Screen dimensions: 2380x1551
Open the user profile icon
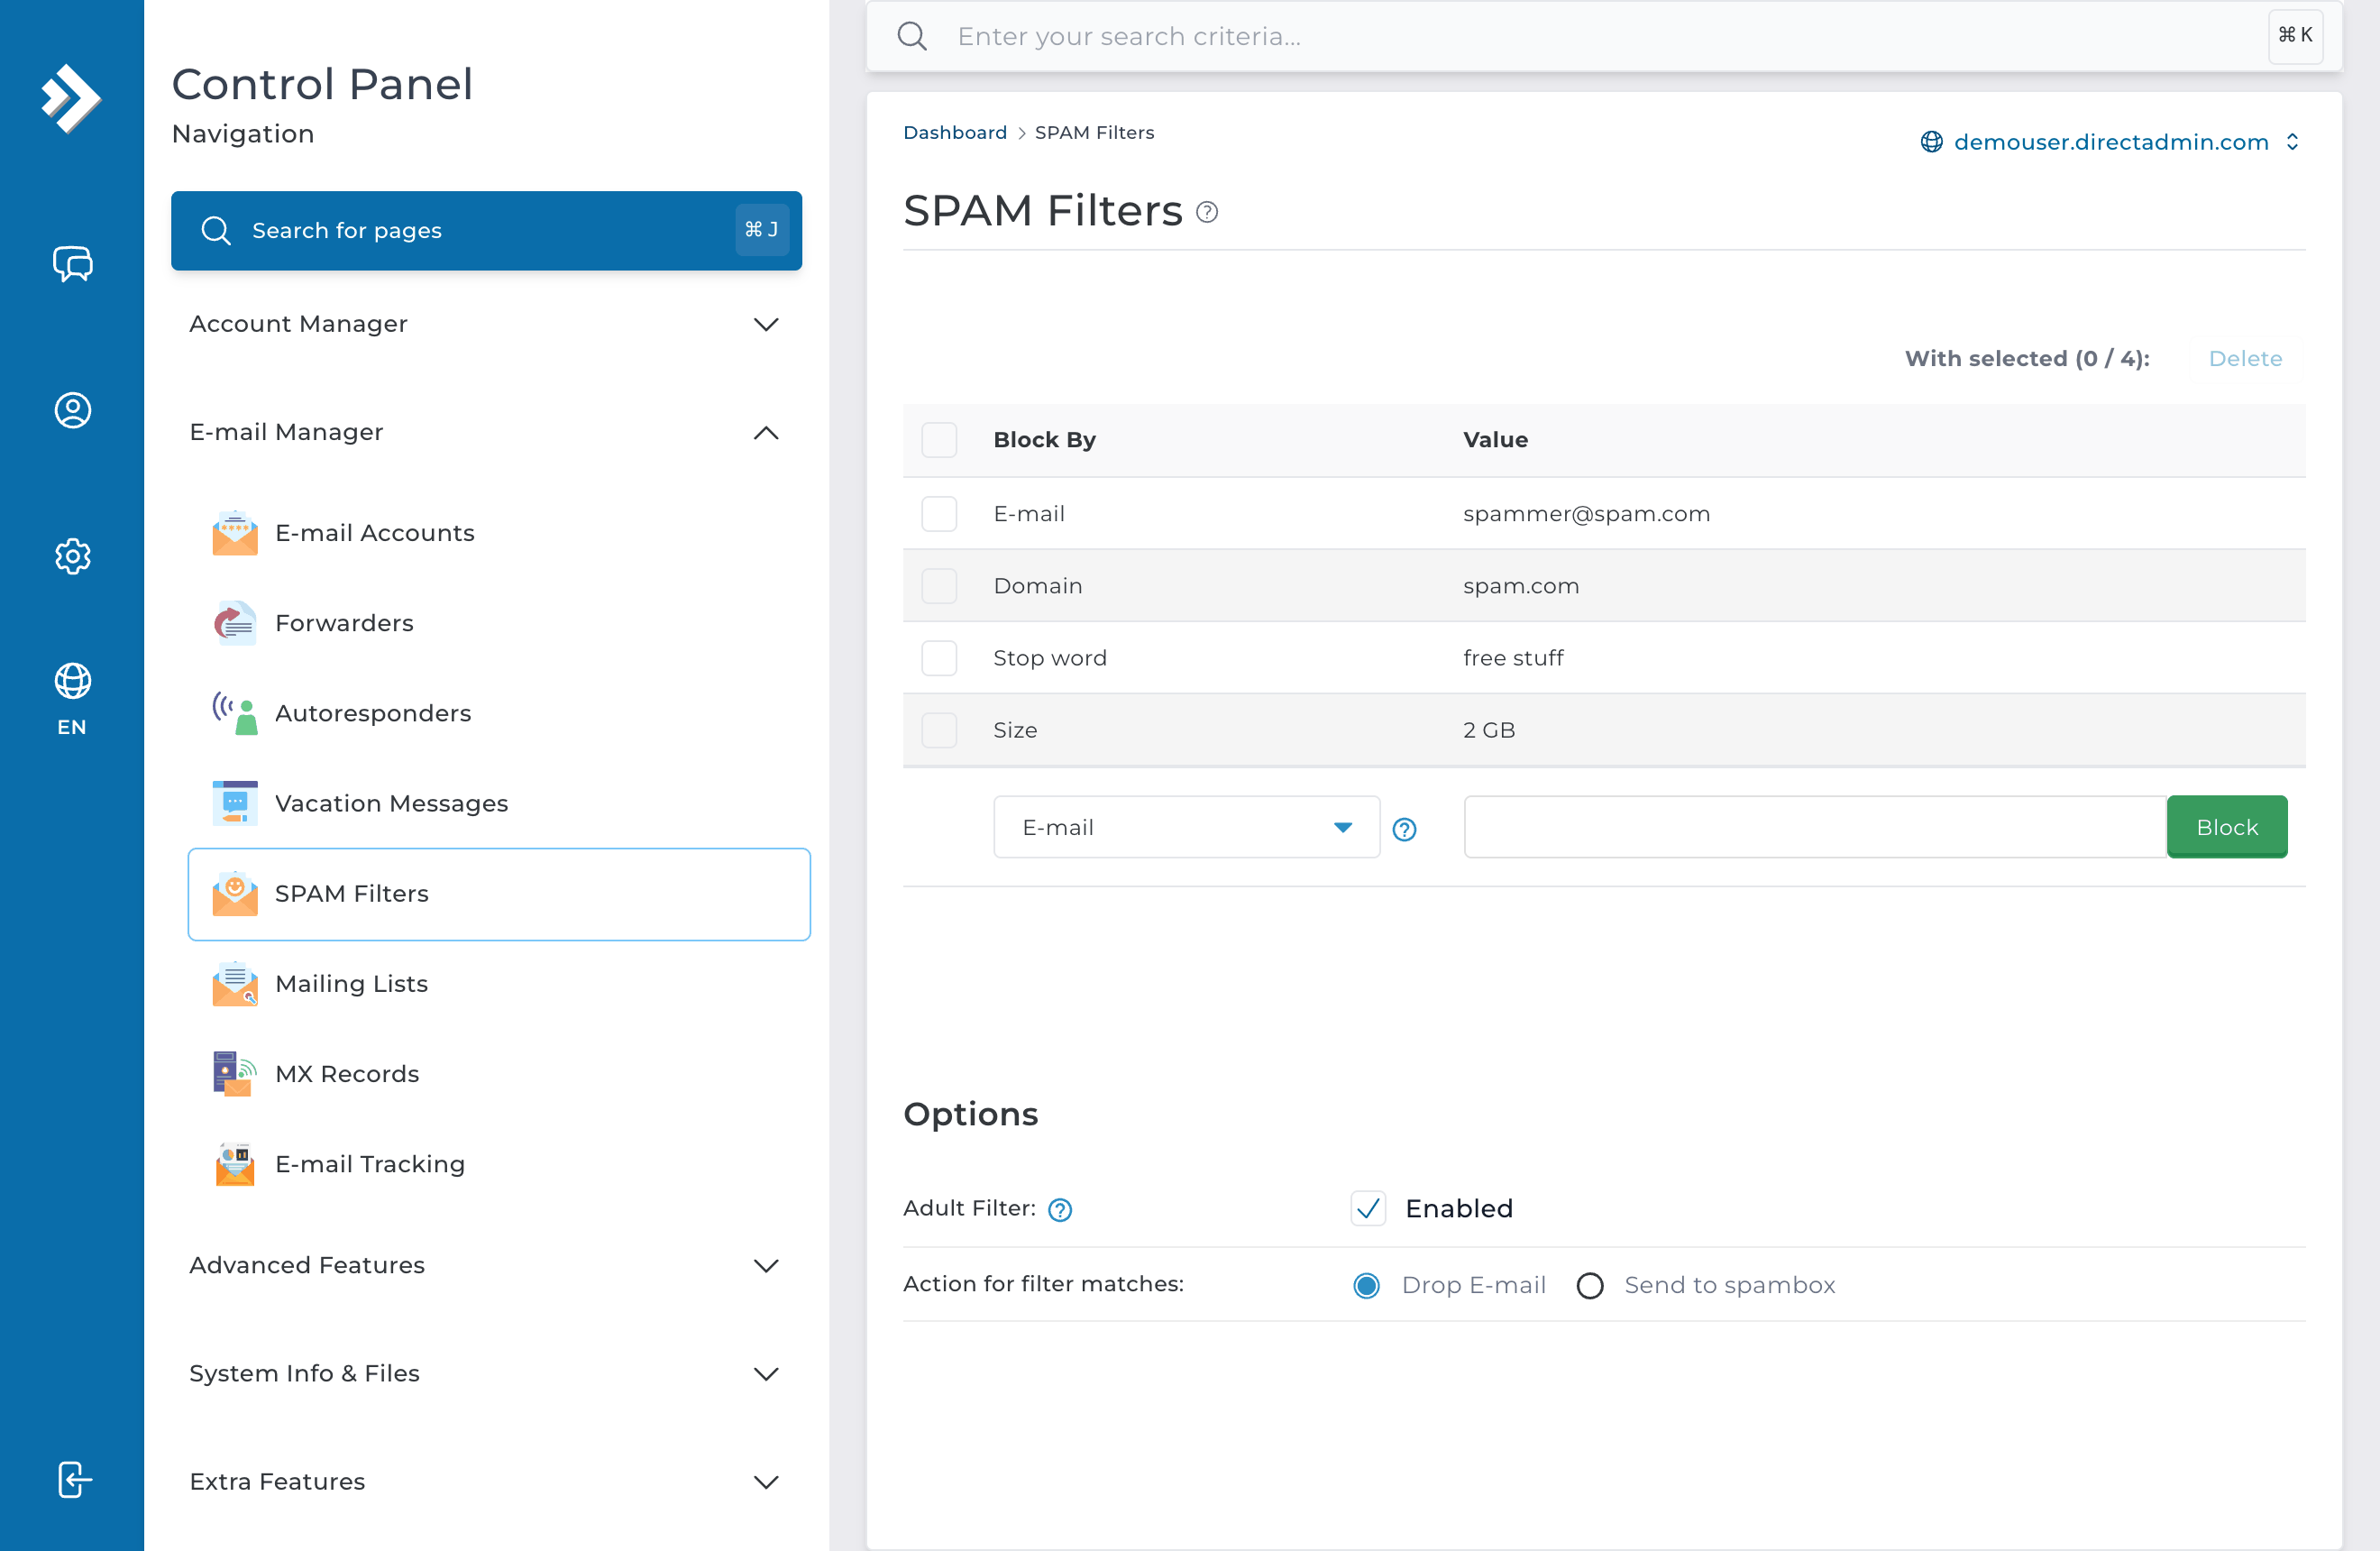(72, 410)
